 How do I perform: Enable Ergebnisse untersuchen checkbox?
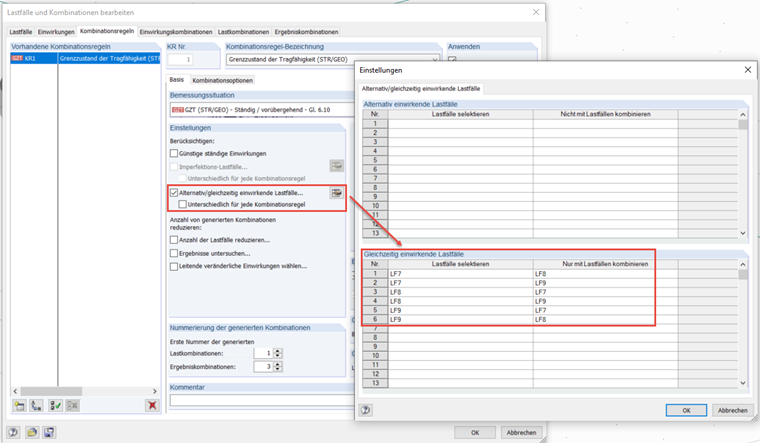tap(174, 253)
